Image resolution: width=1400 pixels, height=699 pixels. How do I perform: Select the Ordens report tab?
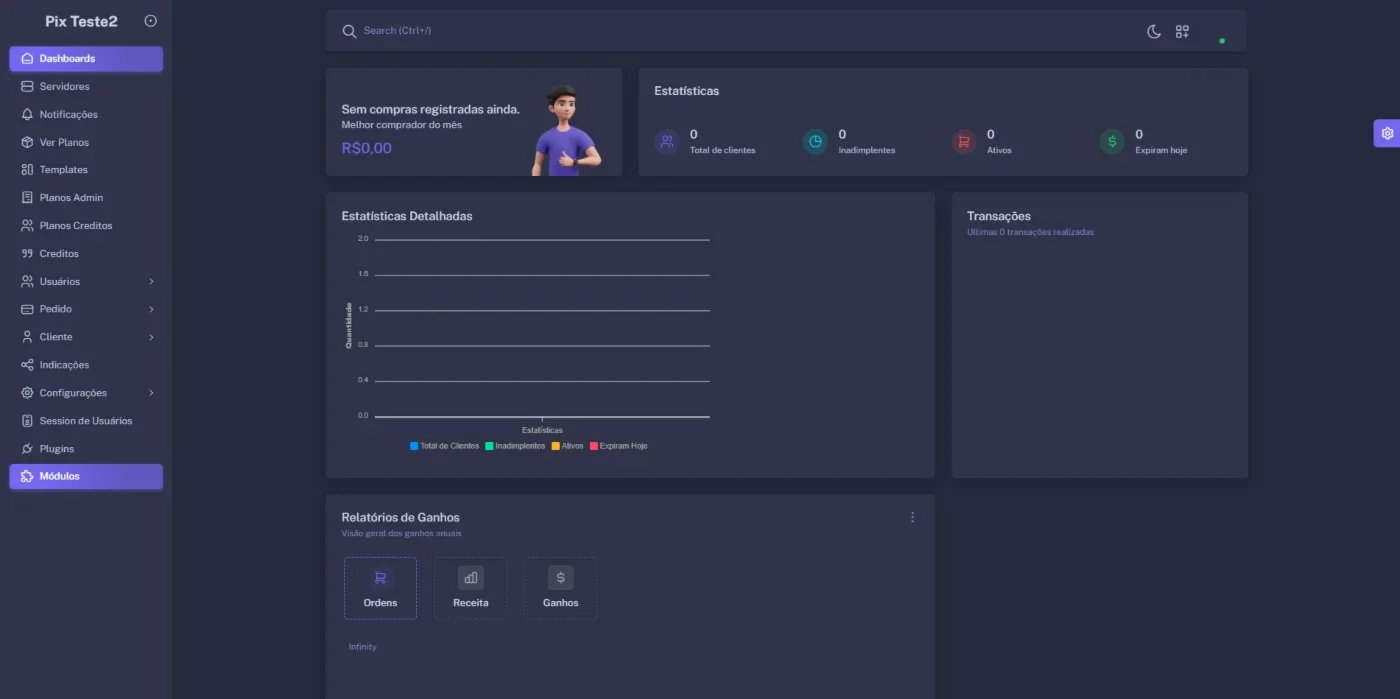pyautogui.click(x=380, y=588)
